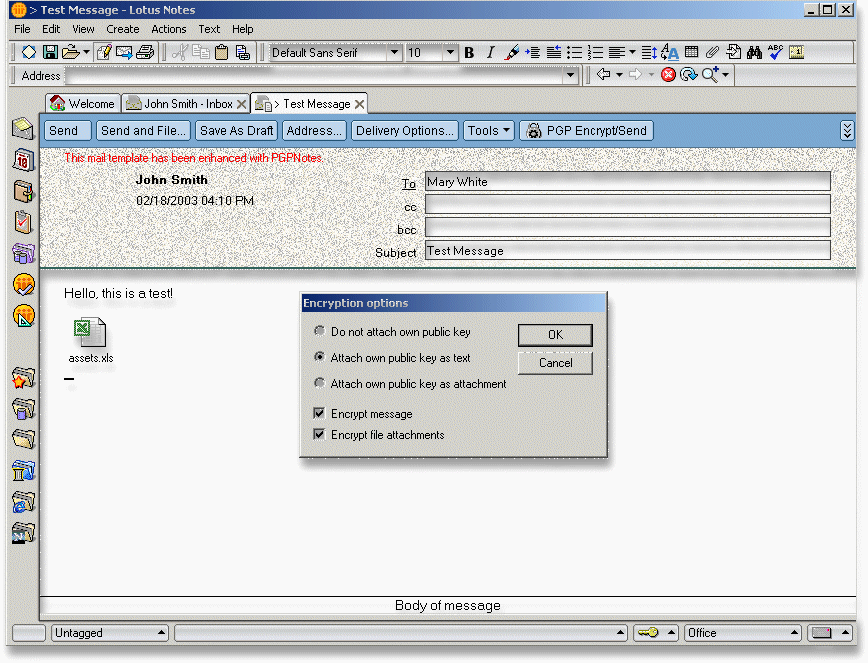Expand the search magnifier dropdown arrow

coord(725,74)
